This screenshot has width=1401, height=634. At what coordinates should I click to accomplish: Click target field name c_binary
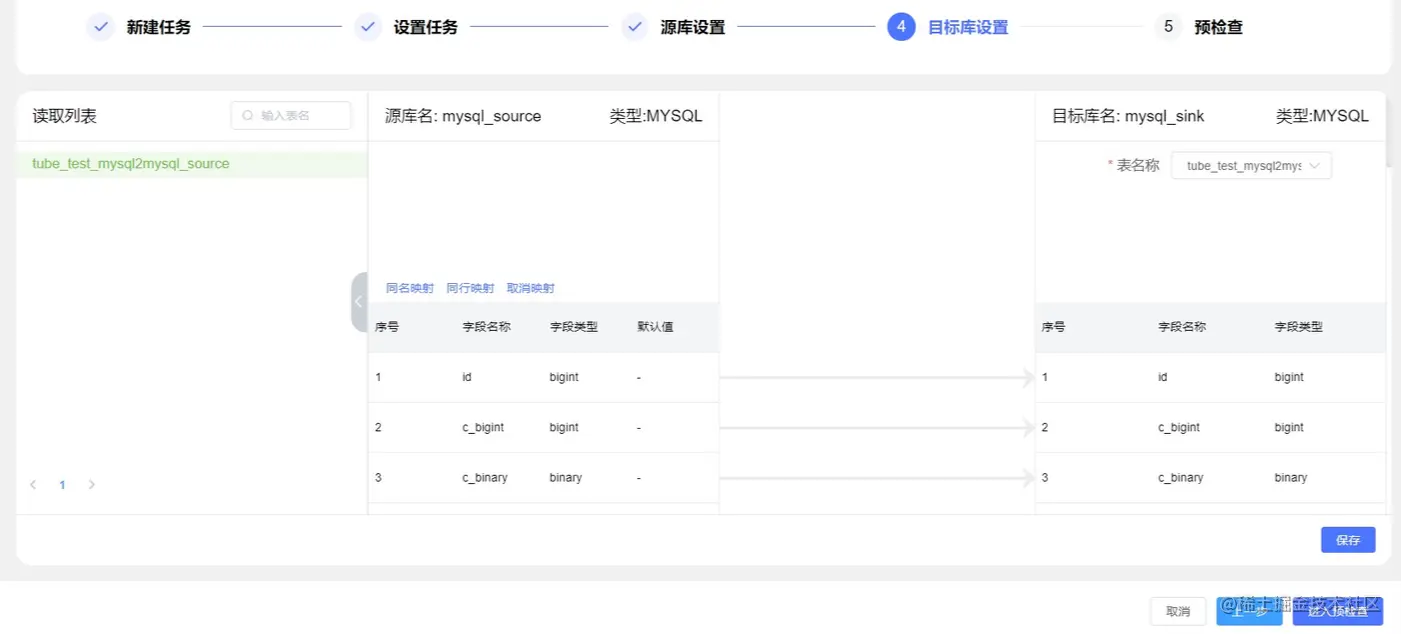pyautogui.click(x=1181, y=478)
